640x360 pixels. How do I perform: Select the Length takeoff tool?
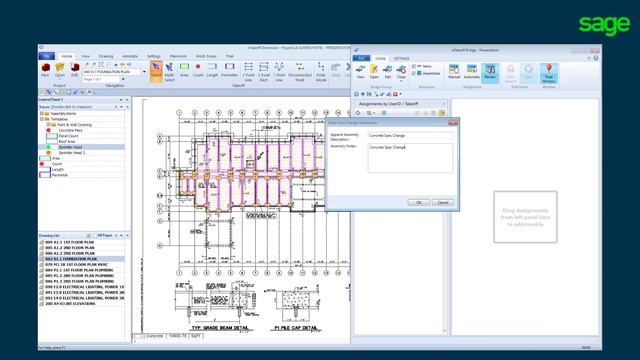click(x=212, y=70)
